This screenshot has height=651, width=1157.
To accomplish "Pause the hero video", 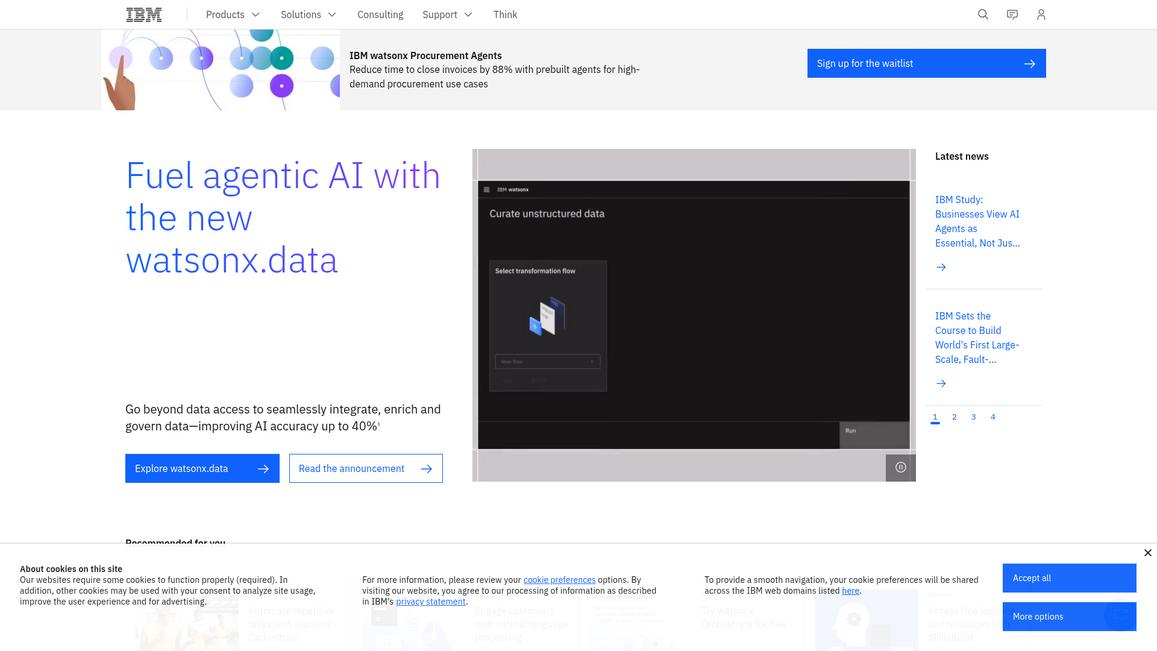I will 900,467.
